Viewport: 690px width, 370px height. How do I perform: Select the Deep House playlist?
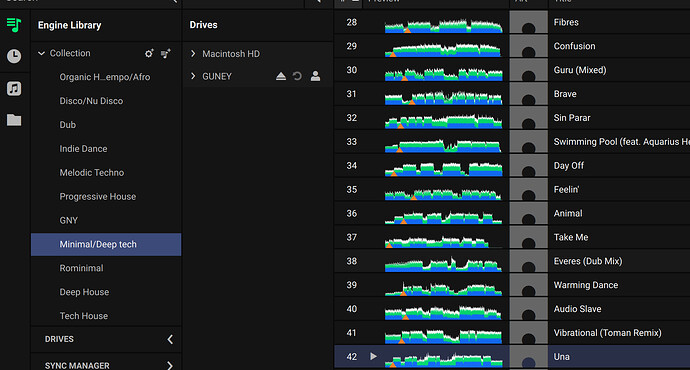click(84, 292)
